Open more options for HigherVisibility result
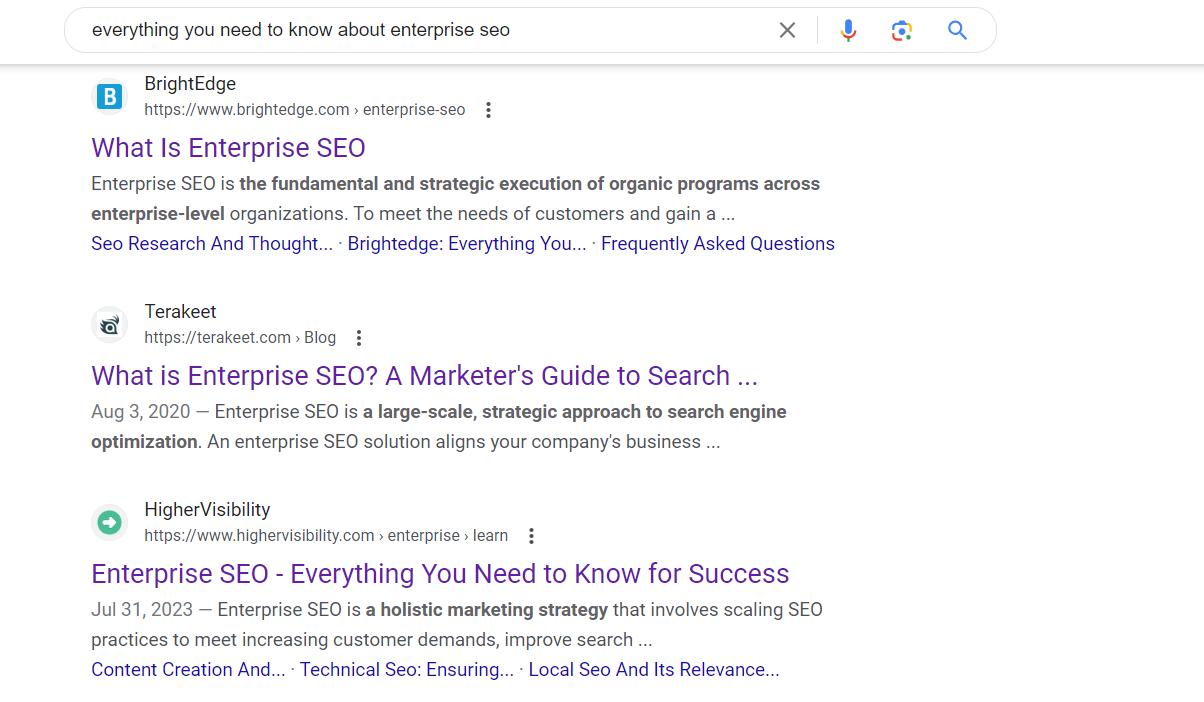Image resolution: width=1204 pixels, height=702 pixels. point(531,536)
